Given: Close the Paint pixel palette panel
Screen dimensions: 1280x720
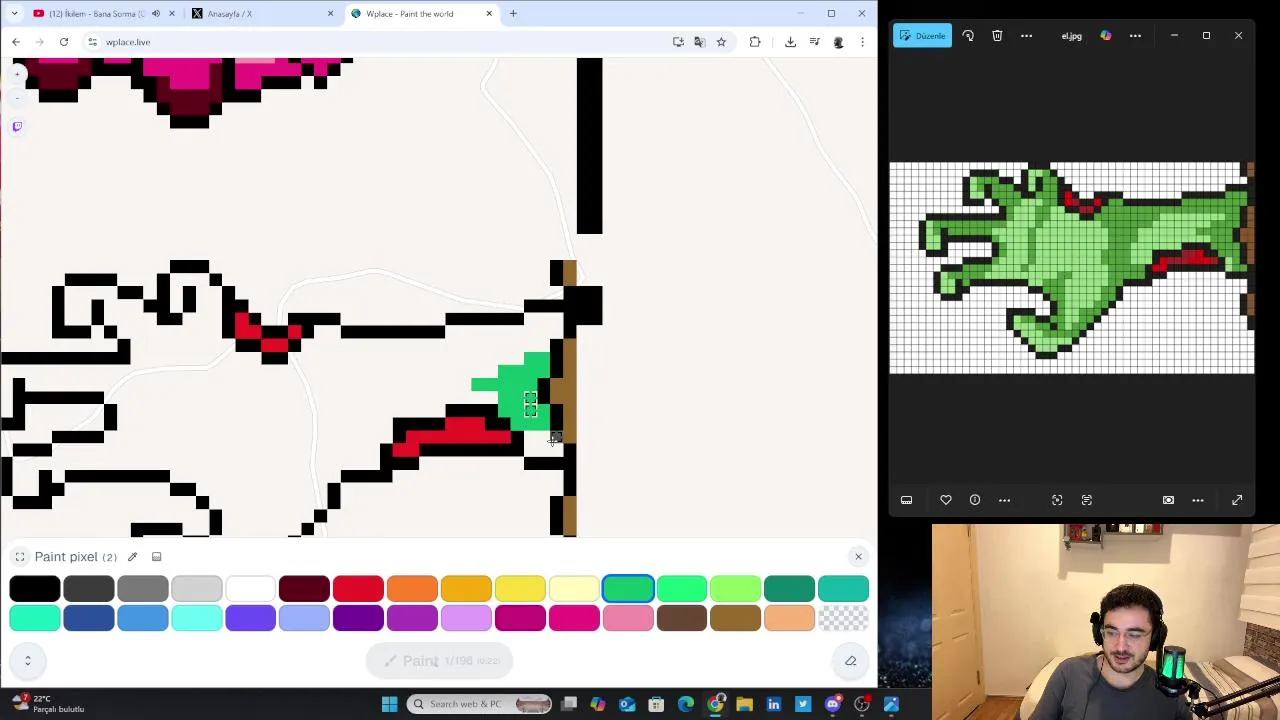Looking at the screenshot, I should point(858,557).
